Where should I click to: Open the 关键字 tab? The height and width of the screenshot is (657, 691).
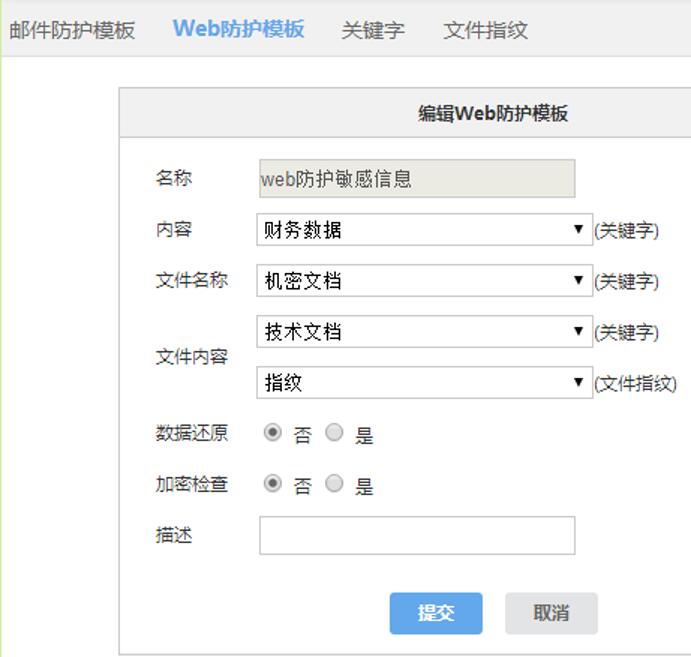click(373, 30)
